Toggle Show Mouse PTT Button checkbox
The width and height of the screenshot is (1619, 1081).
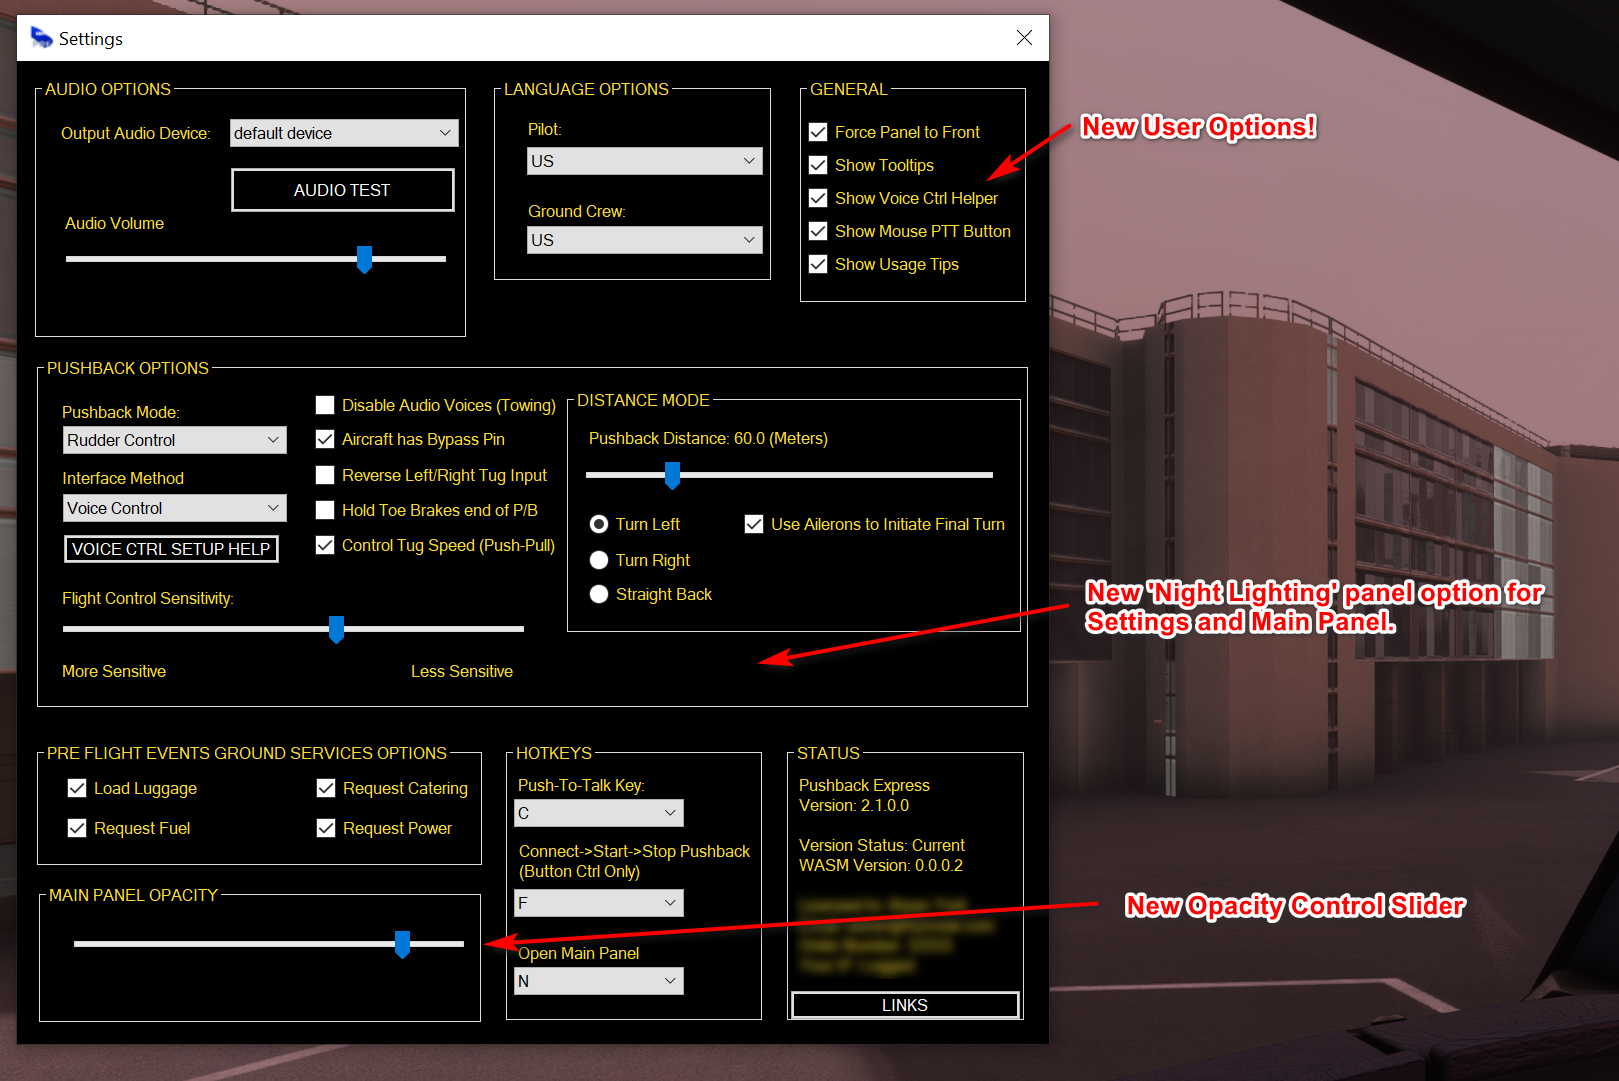click(x=818, y=231)
